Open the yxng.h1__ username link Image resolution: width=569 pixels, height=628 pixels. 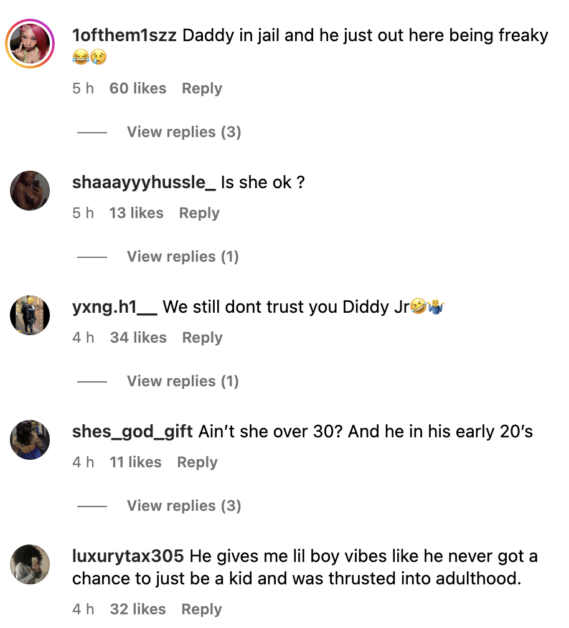[x=115, y=307]
